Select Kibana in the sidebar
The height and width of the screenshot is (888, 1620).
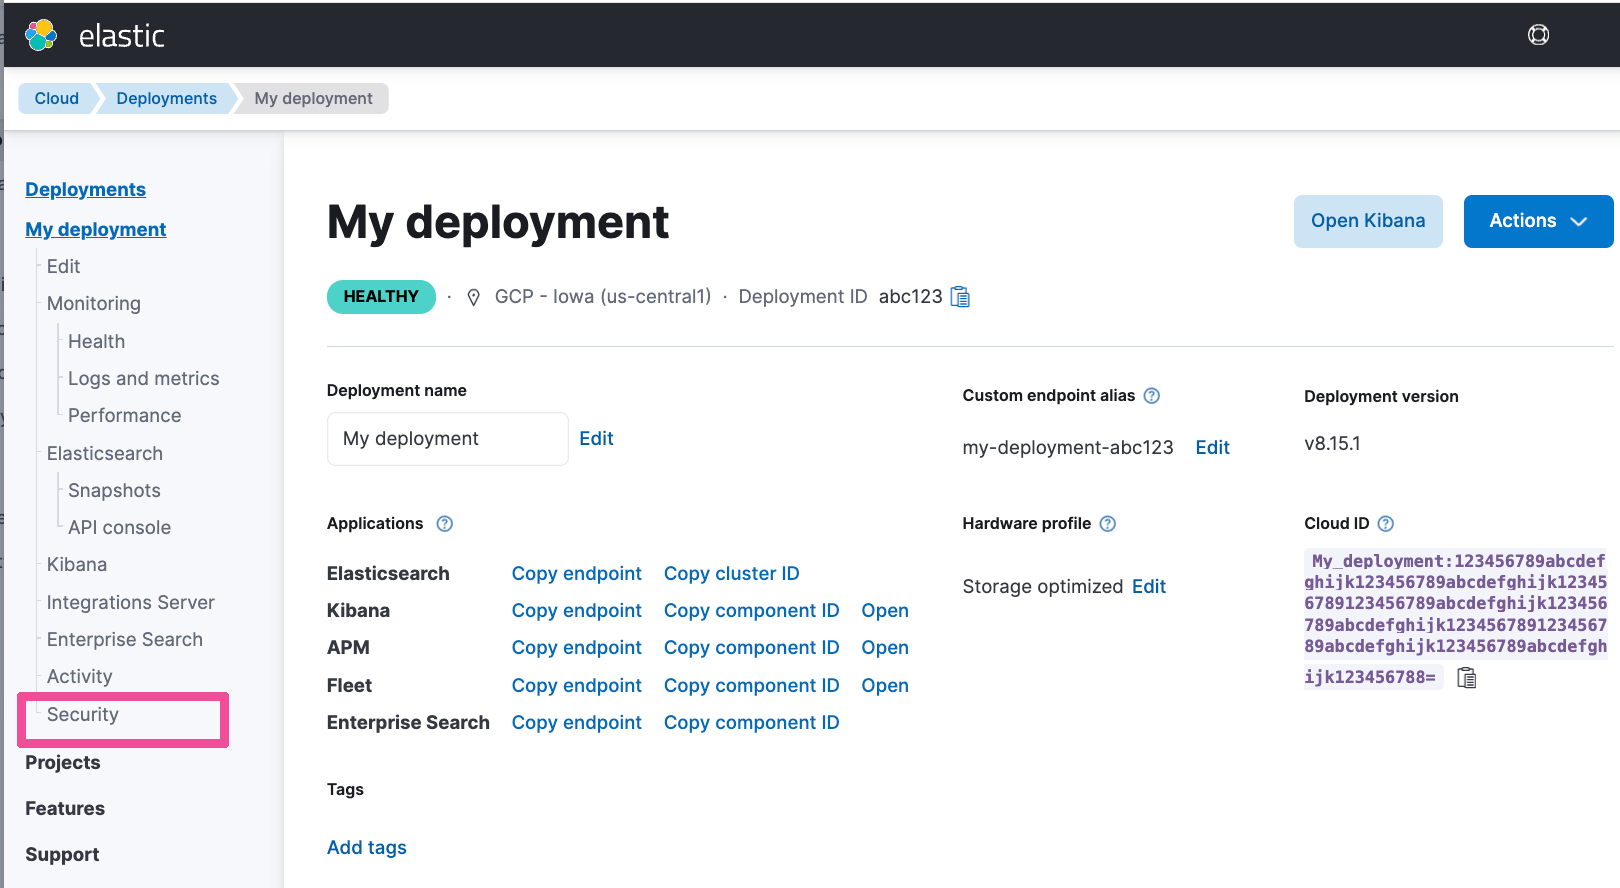coord(76,565)
